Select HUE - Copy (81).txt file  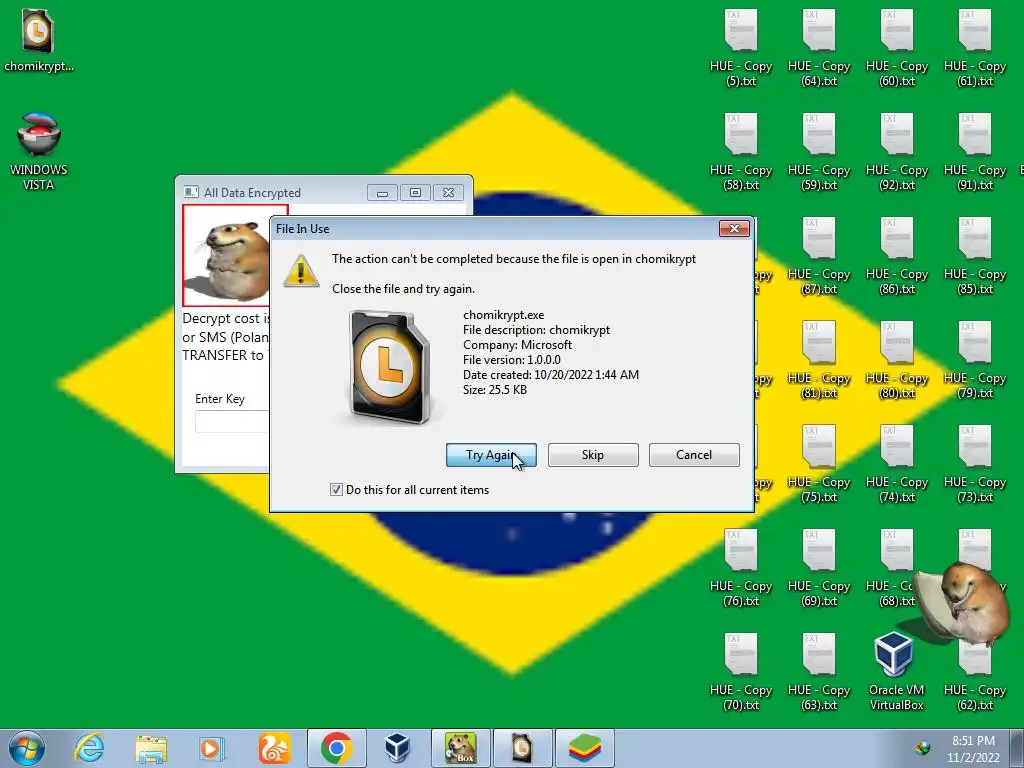tap(819, 359)
